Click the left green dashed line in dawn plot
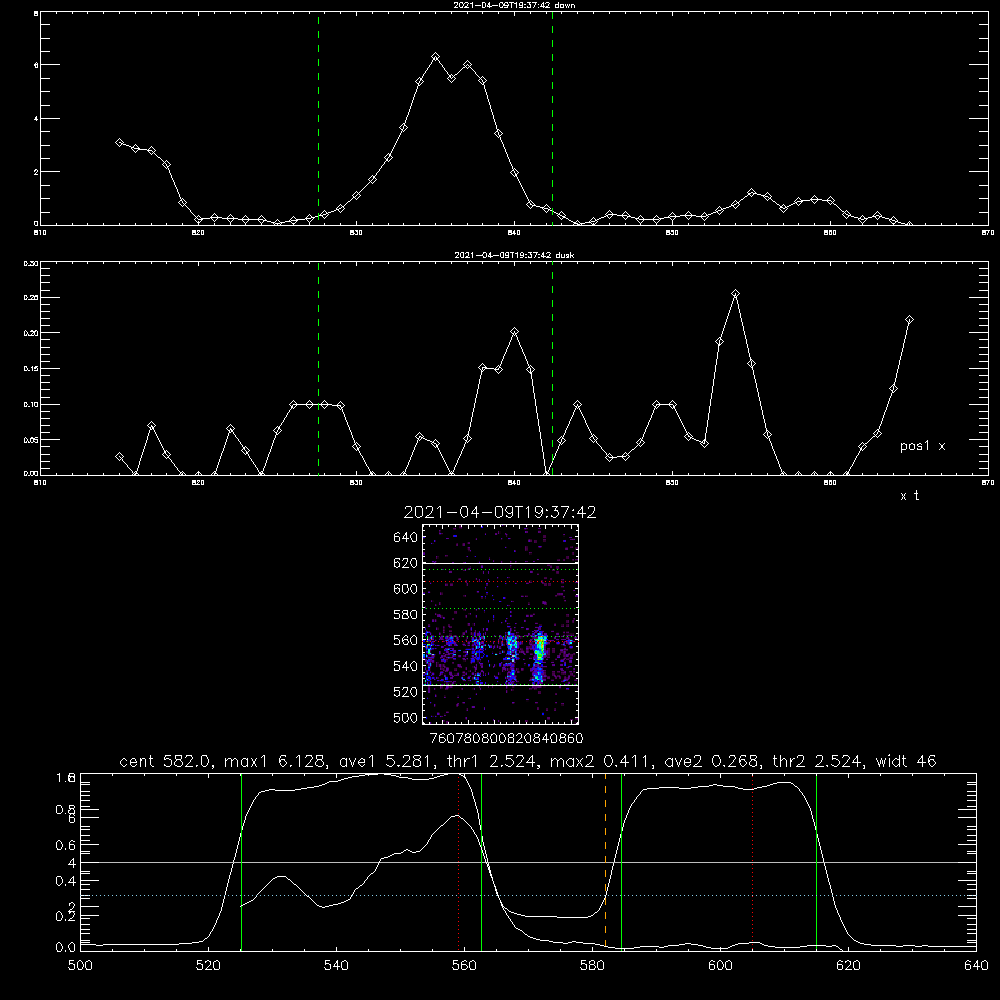 pos(318,118)
